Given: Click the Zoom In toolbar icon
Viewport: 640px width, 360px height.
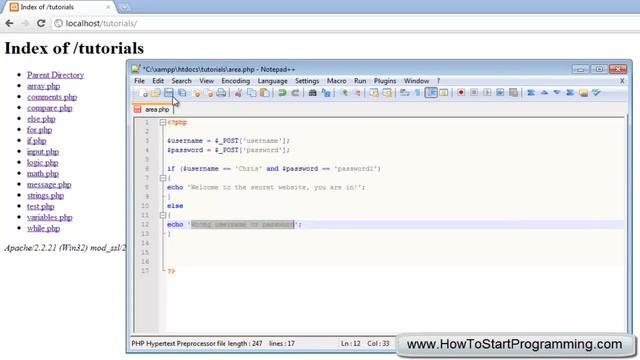Looking at the screenshot, I should pyautogui.click(x=344, y=93).
